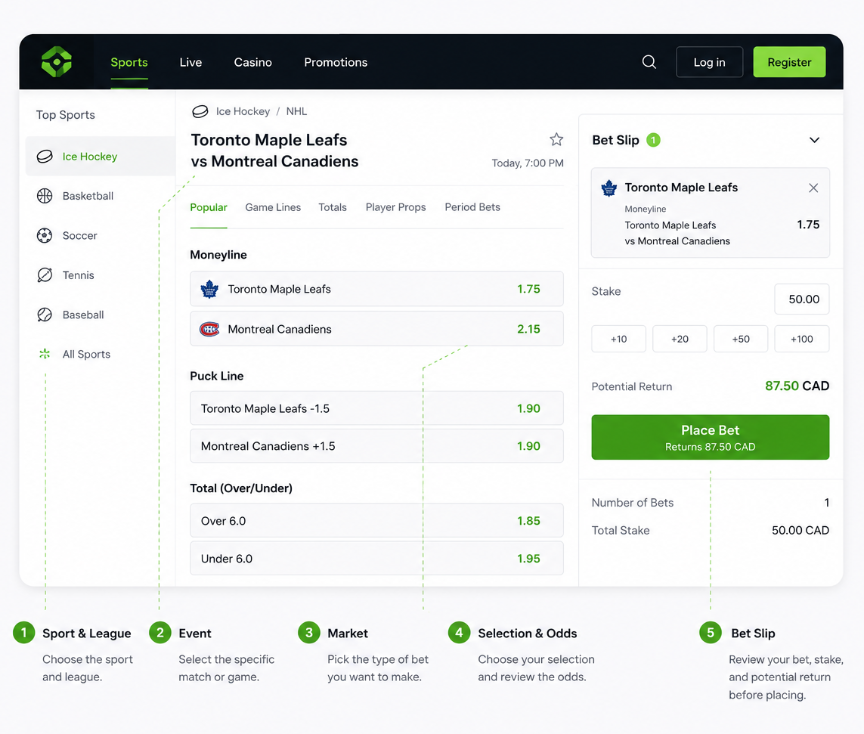864x734 pixels.
Task: Click the Tennis sidebar icon
Action: (x=45, y=275)
